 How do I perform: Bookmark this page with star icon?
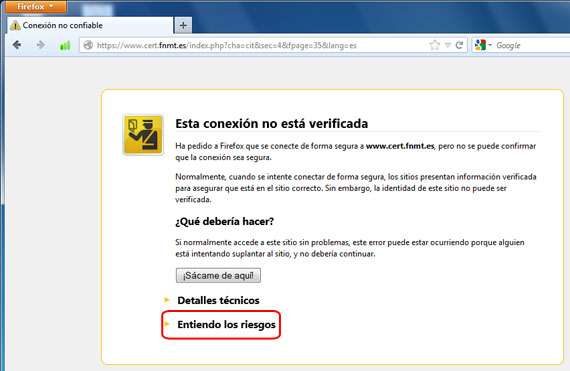[434, 45]
